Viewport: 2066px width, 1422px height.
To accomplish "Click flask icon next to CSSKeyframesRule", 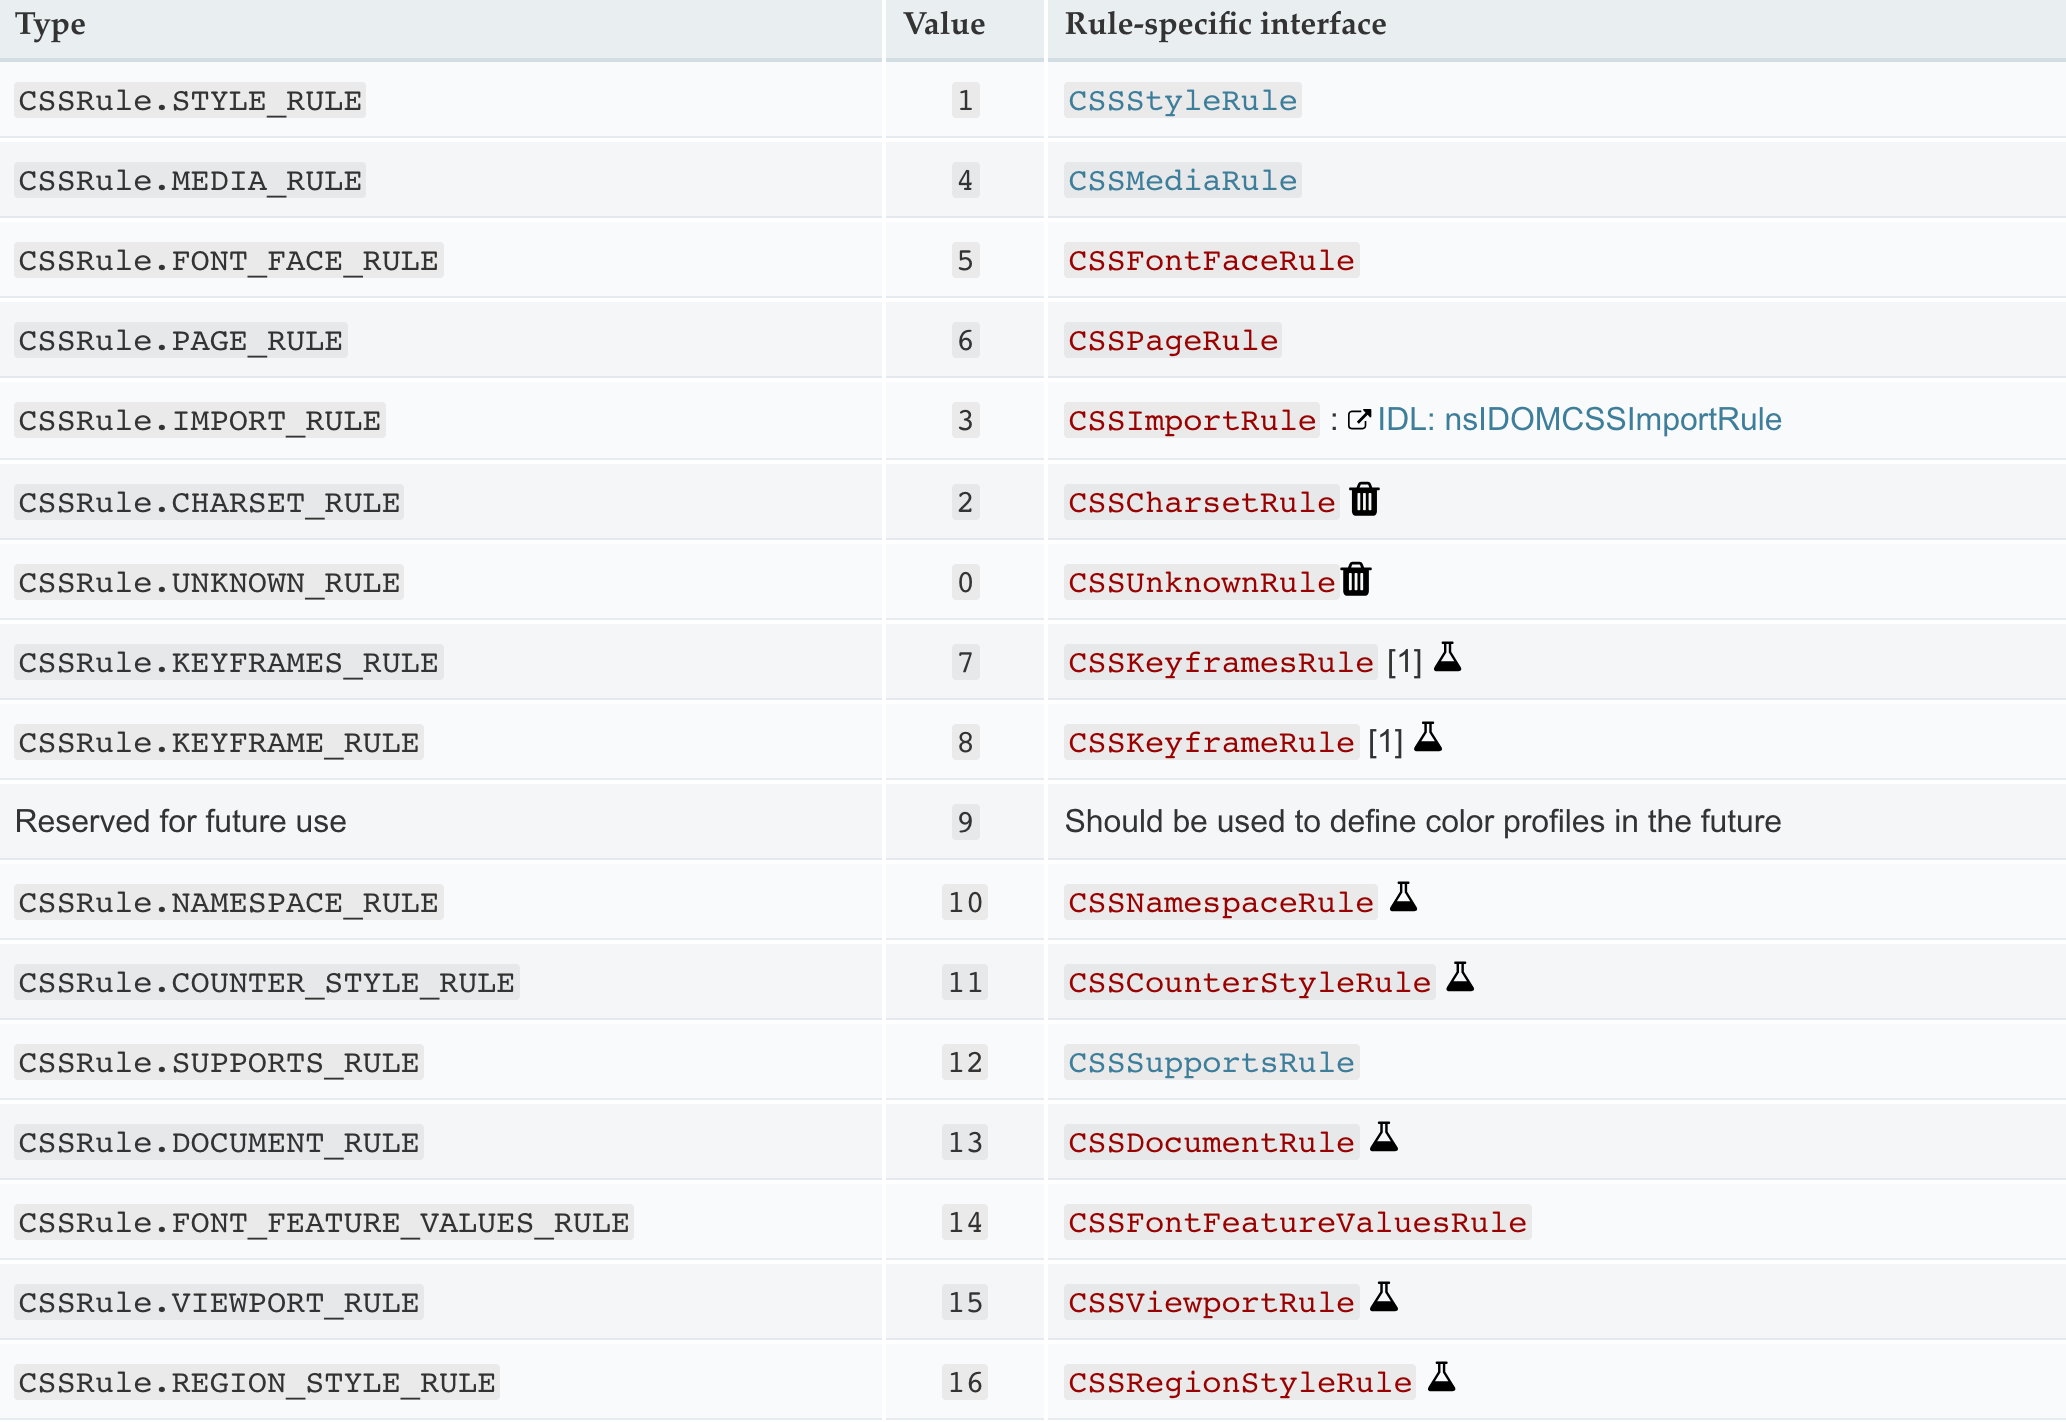I will coord(1447,657).
